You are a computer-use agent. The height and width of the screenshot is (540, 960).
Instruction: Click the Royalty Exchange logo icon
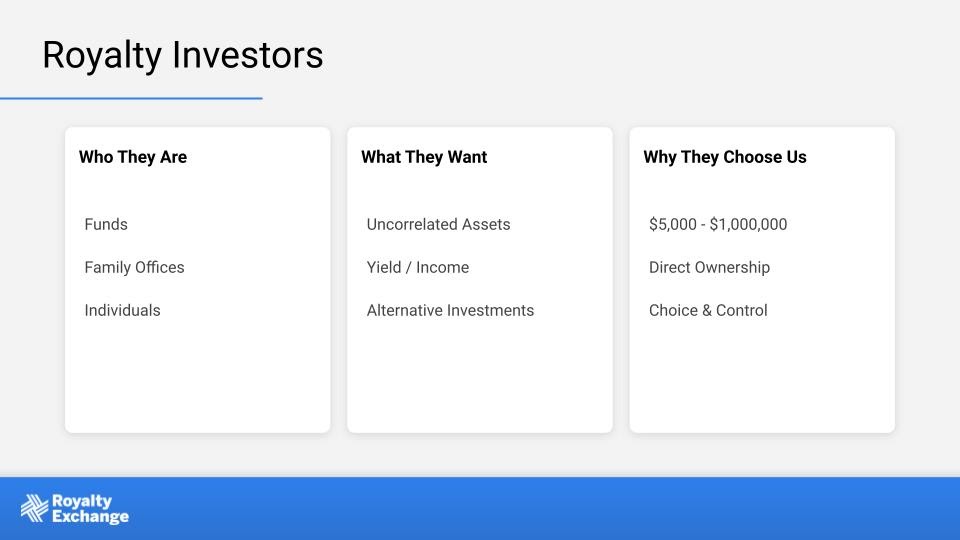(34, 508)
